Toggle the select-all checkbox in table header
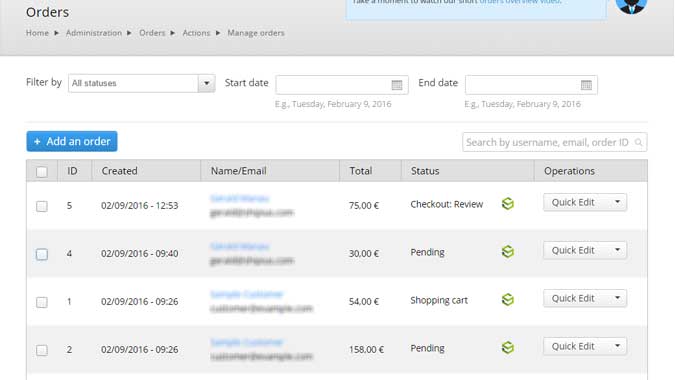 (x=42, y=172)
